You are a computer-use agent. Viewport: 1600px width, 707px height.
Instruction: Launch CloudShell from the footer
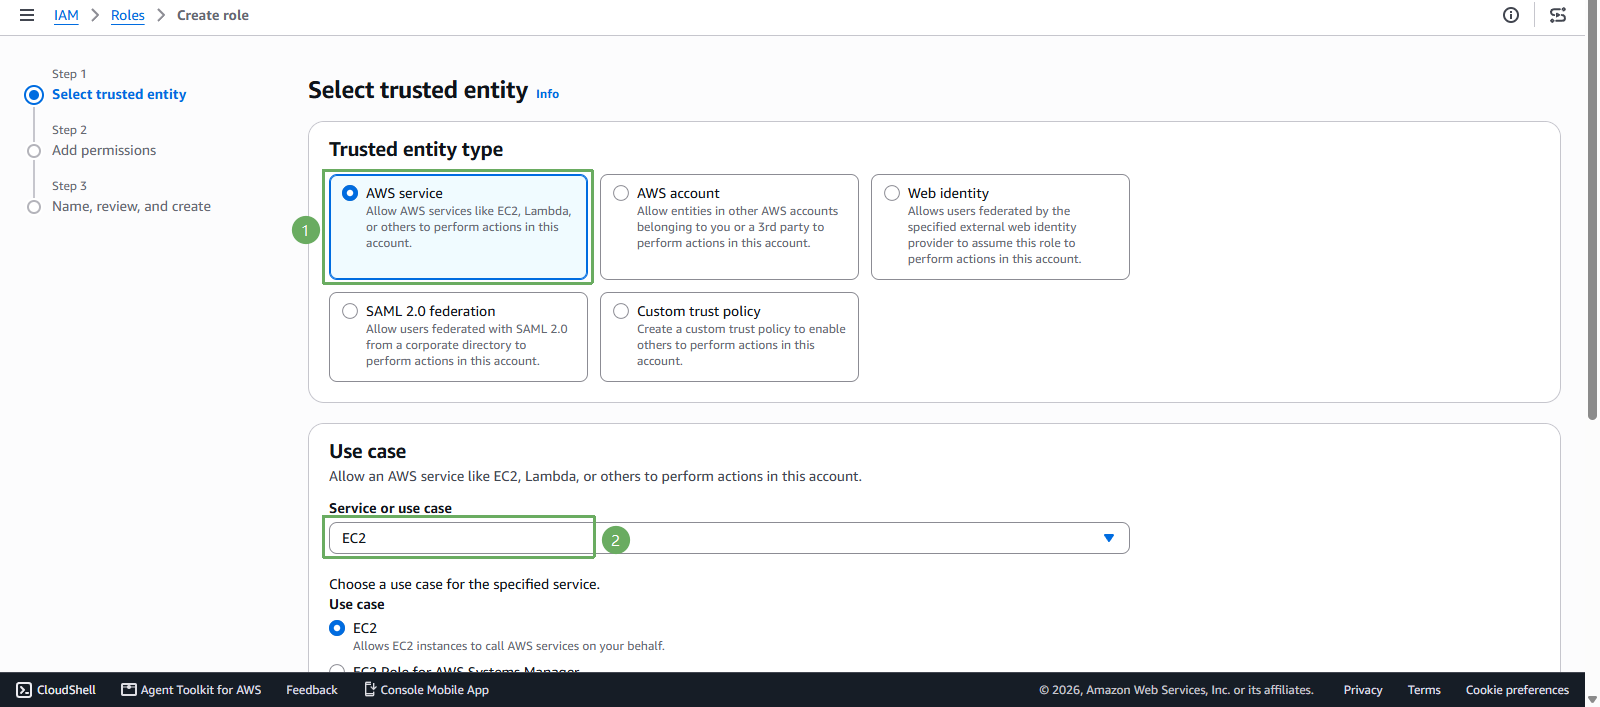coord(57,690)
